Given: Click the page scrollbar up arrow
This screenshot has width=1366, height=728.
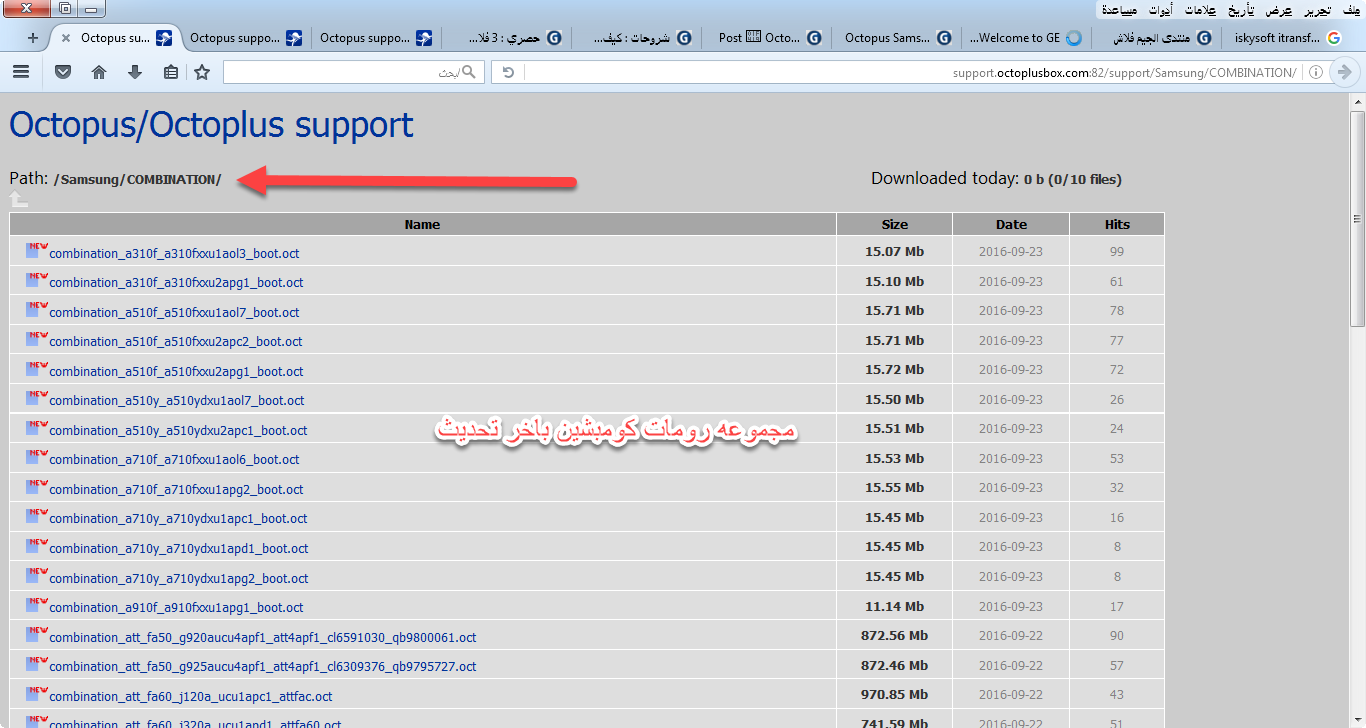Looking at the screenshot, I should click(x=1357, y=102).
